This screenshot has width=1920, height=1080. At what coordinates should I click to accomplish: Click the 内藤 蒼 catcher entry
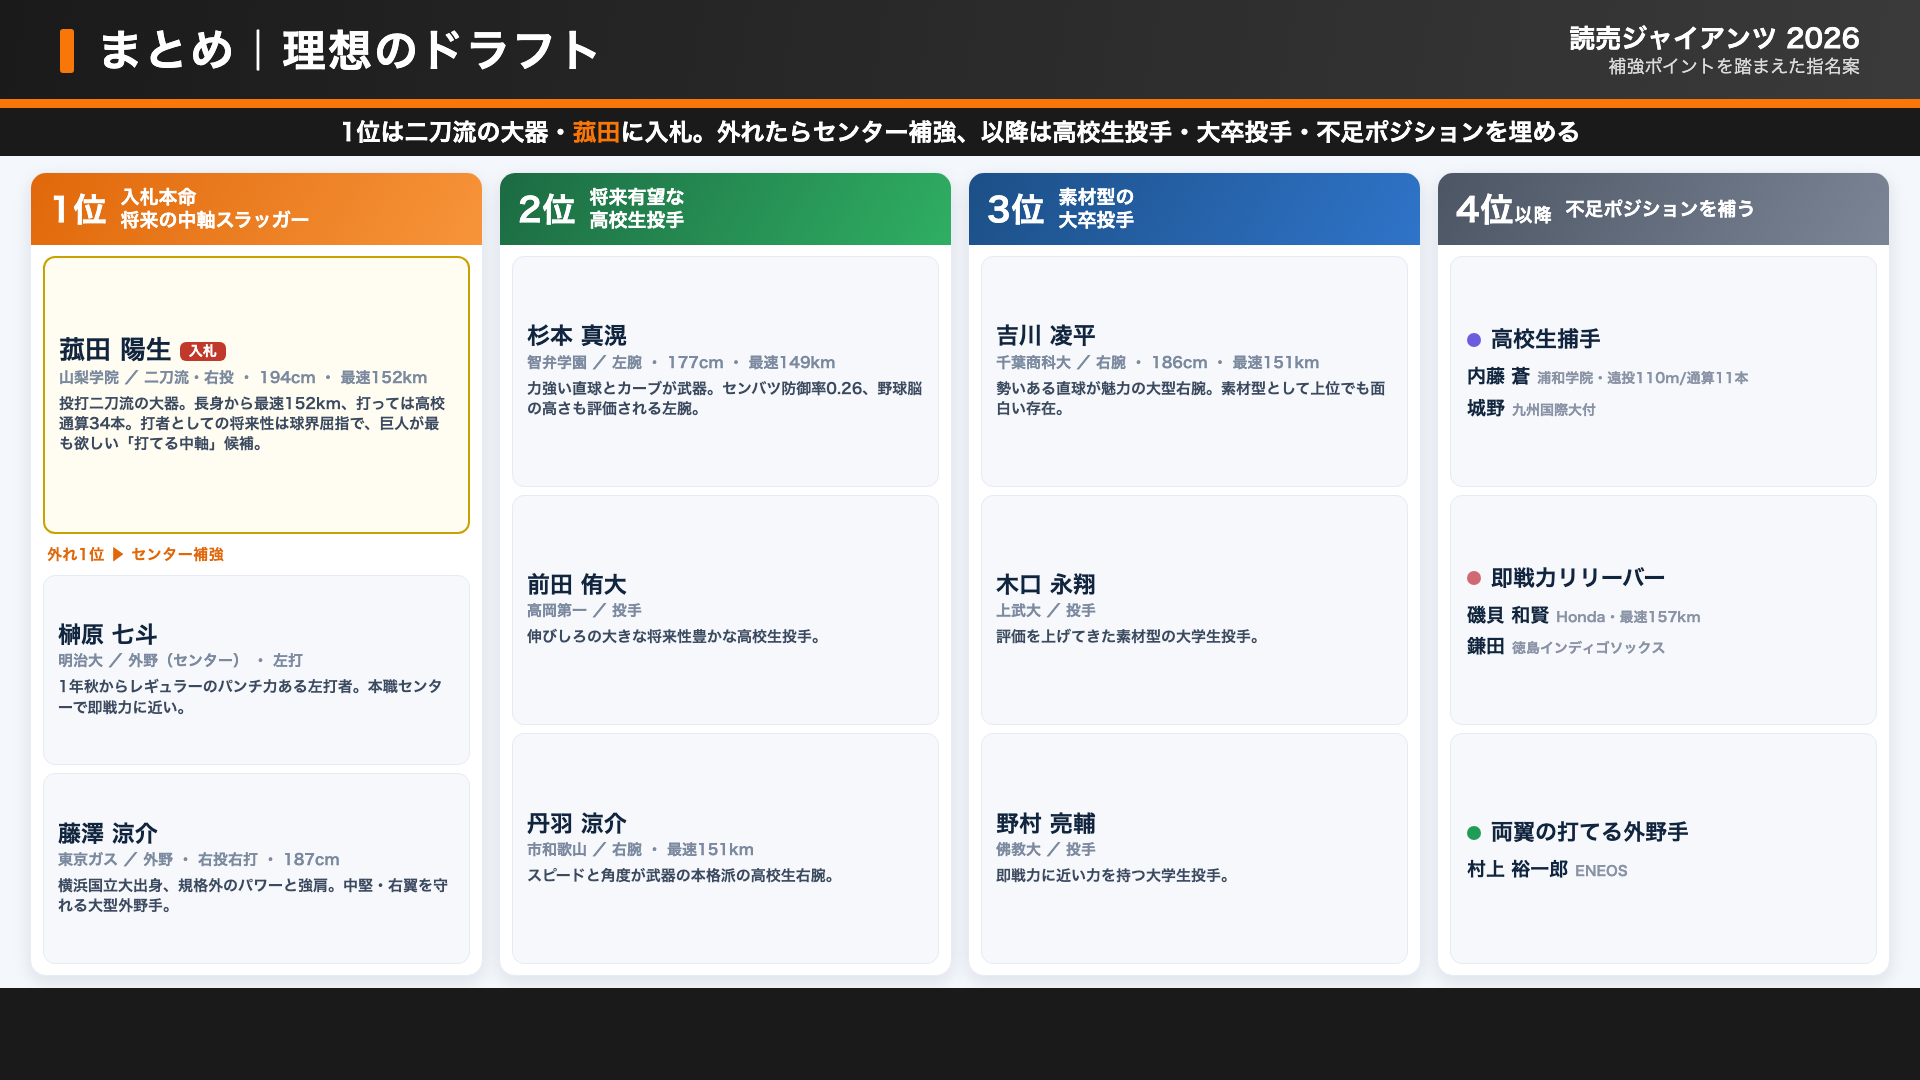[1607, 377]
